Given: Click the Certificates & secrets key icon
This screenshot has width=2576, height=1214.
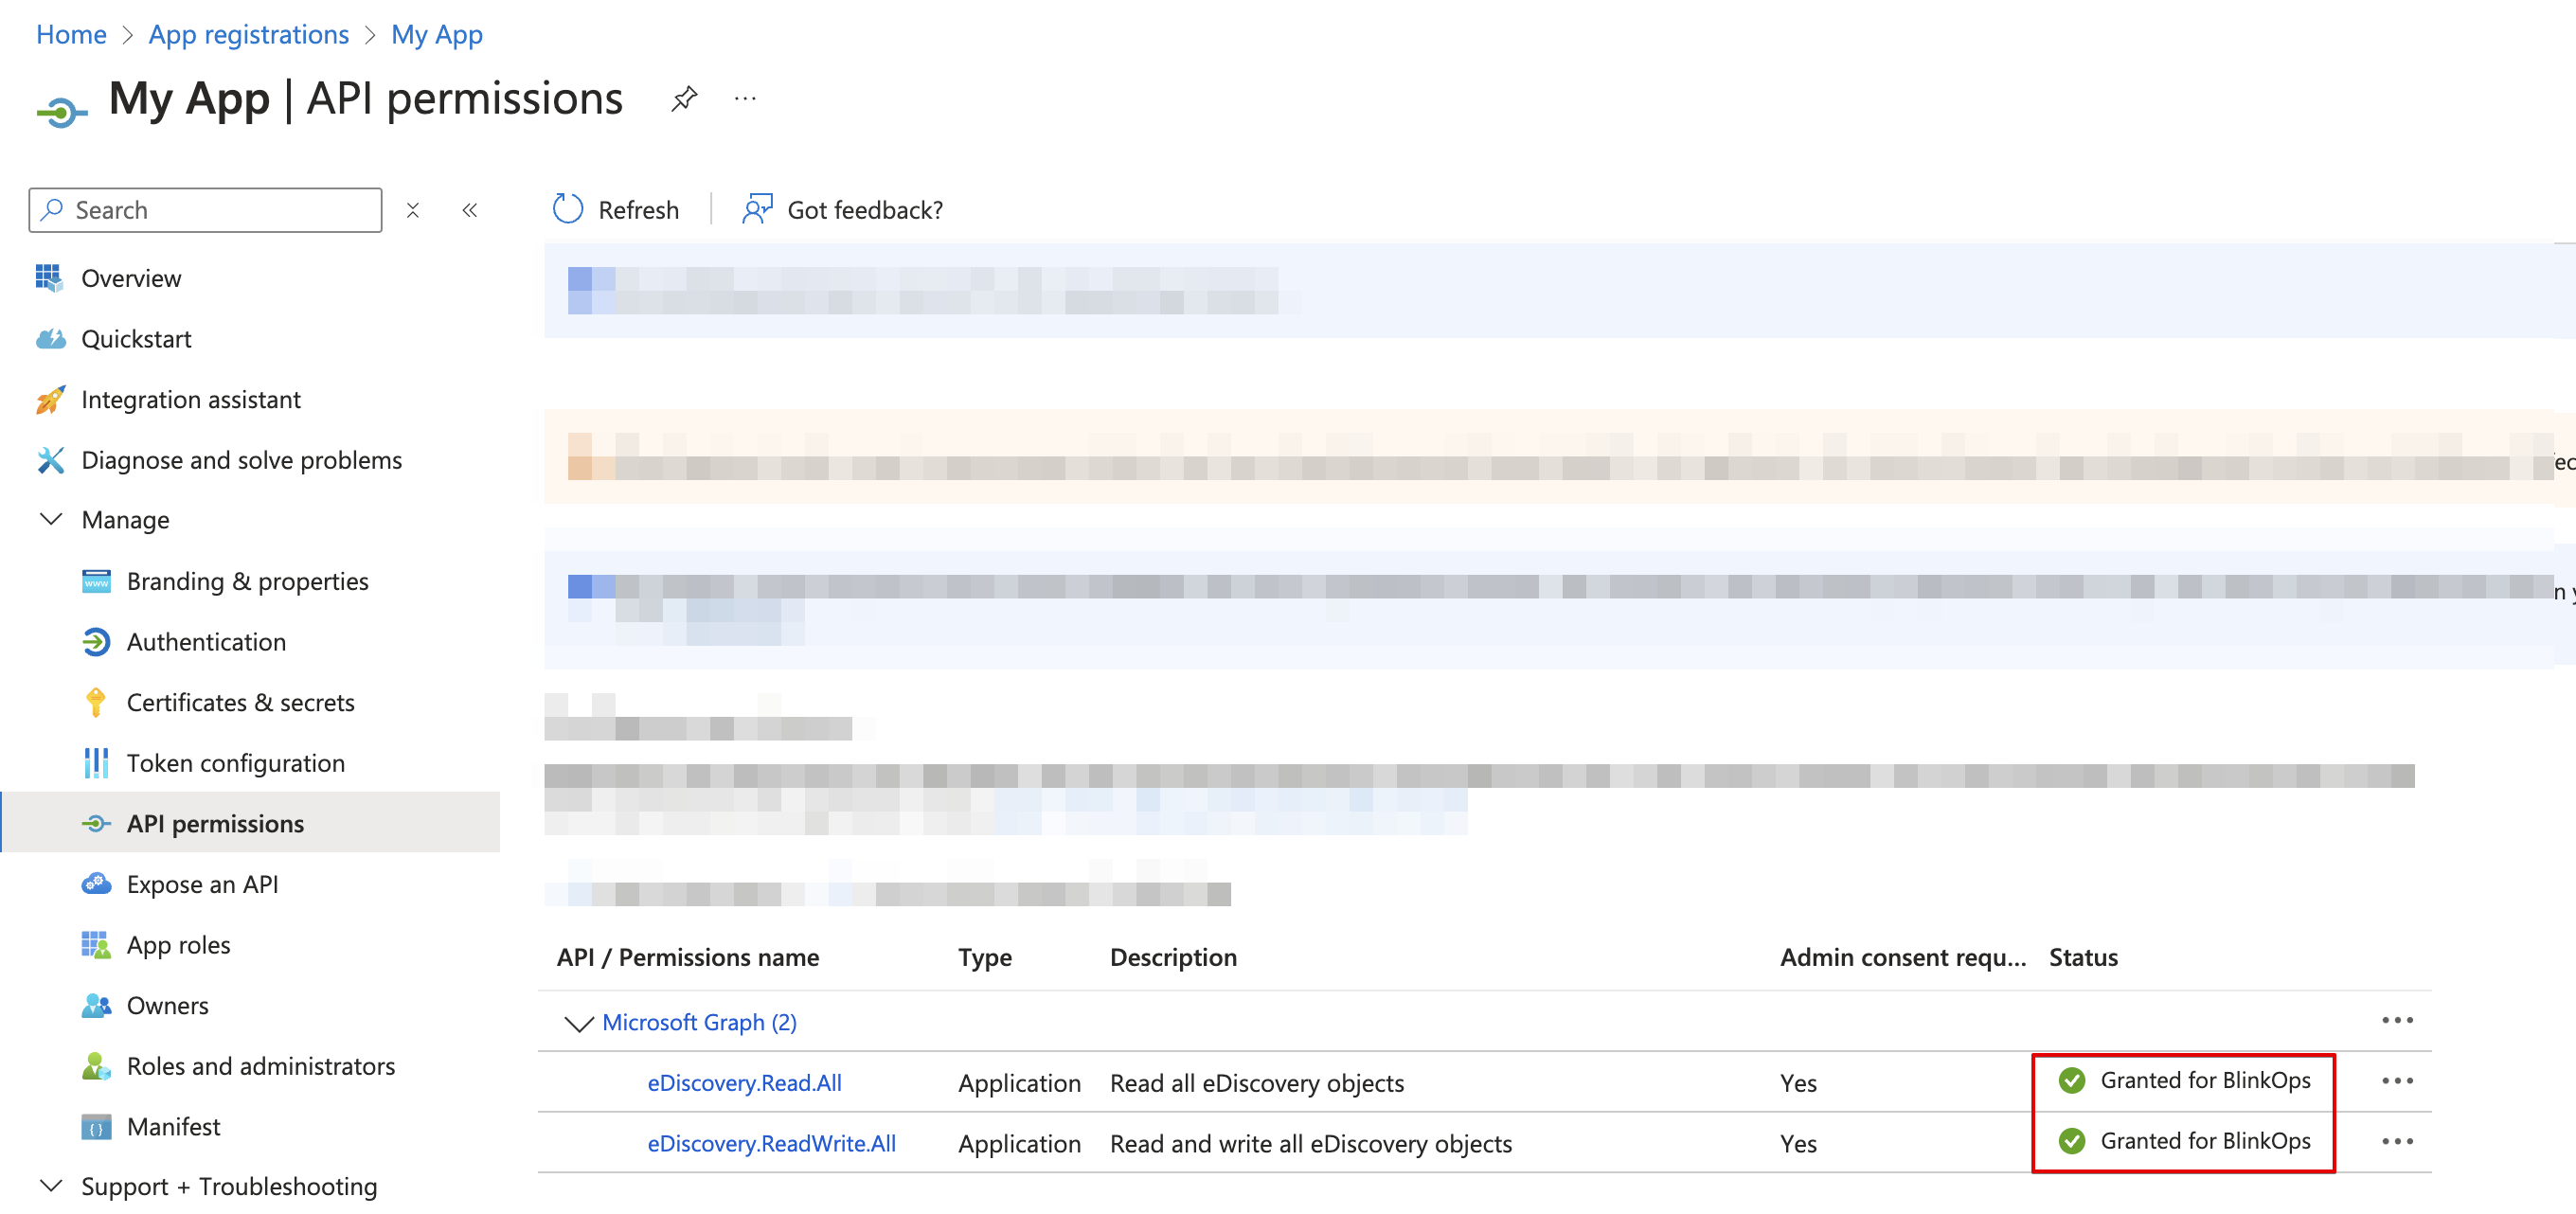Looking at the screenshot, I should pyautogui.click(x=96, y=702).
